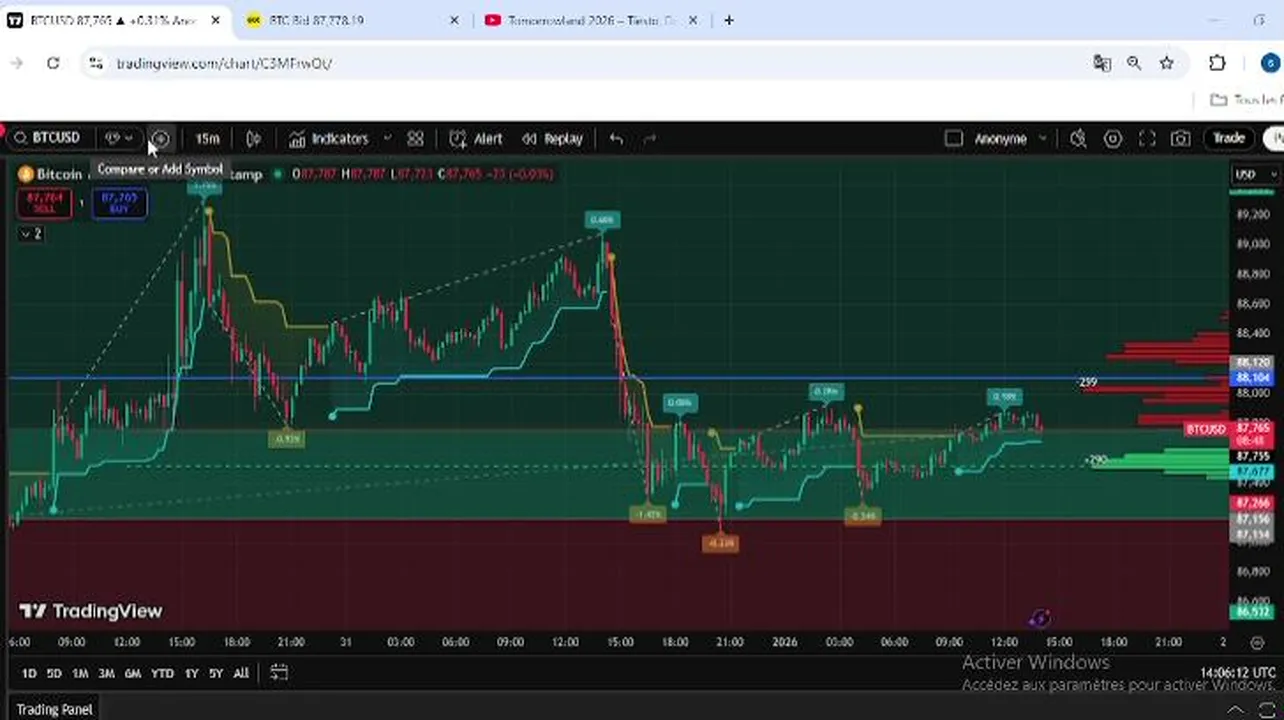The image size is (1284, 720).
Task: Expand the Anonyme layout dropdown arrow
Action: click(1042, 139)
